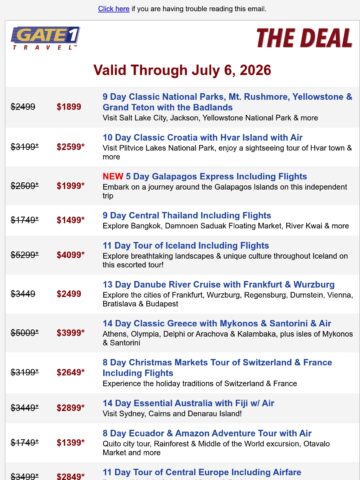
Task: Open 14 Day Classic Greece with Mykonos
Action: pos(217,323)
